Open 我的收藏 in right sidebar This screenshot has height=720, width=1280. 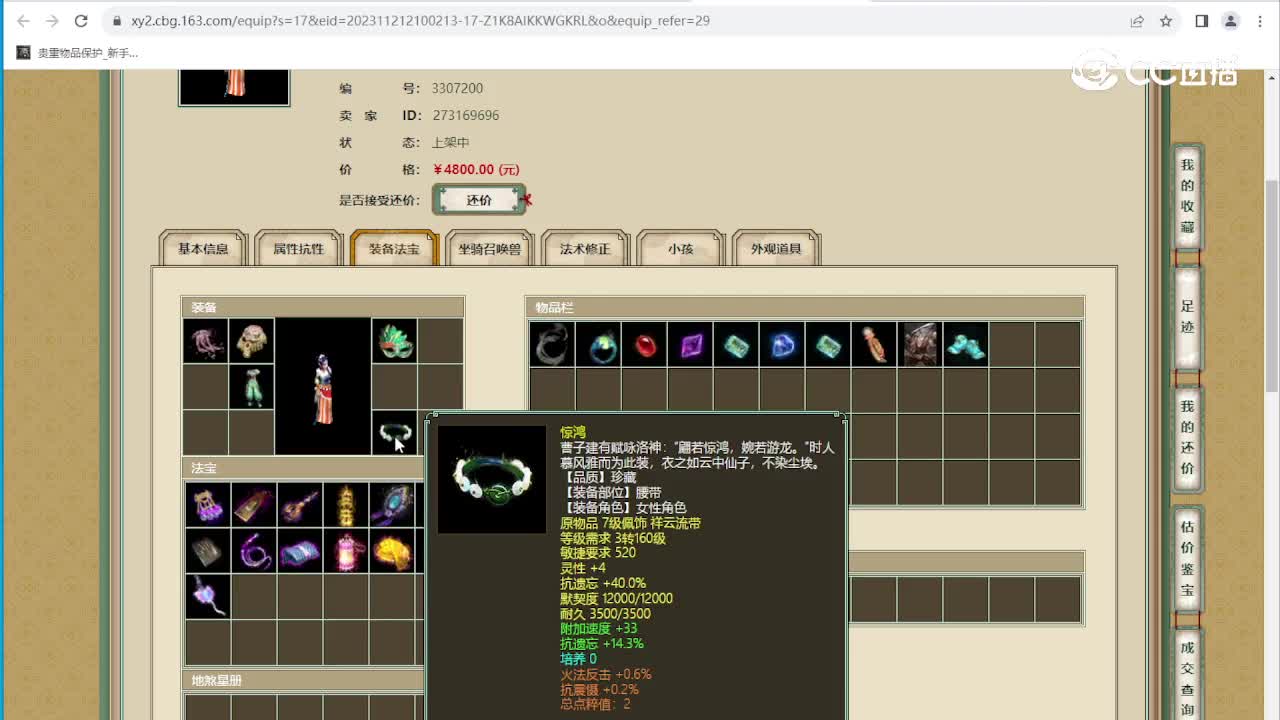[x=1187, y=195]
